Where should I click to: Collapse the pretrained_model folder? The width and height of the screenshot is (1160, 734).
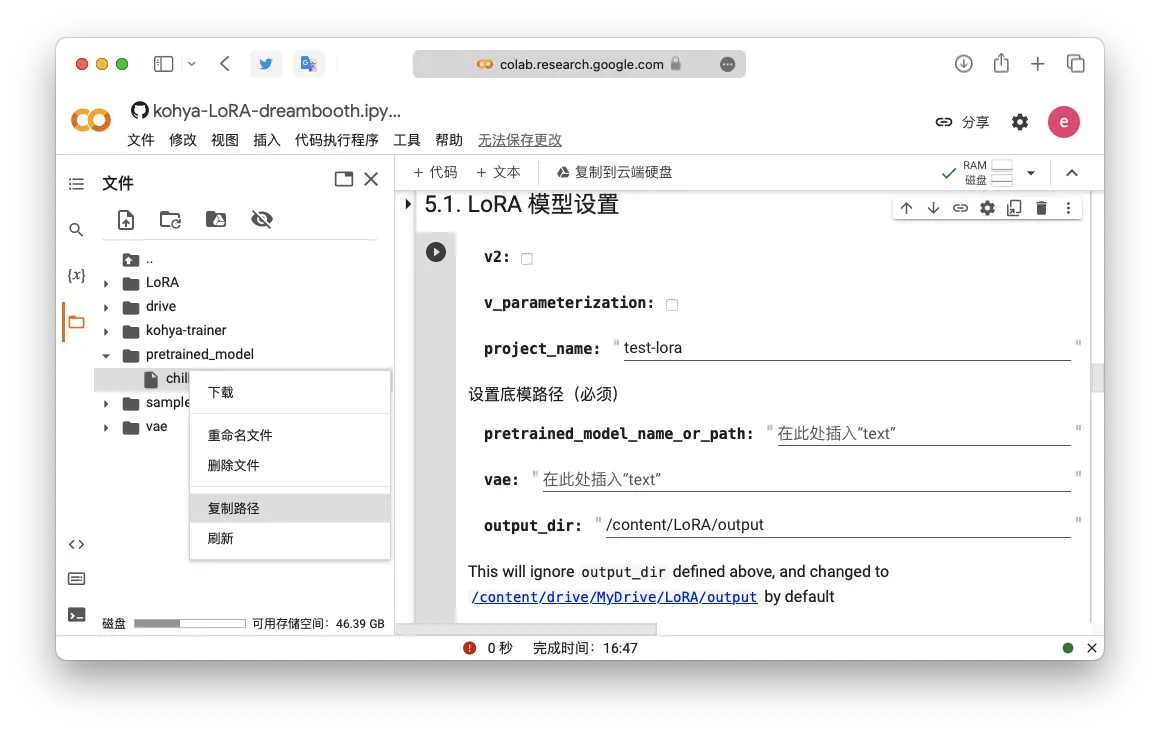[x=107, y=355]
